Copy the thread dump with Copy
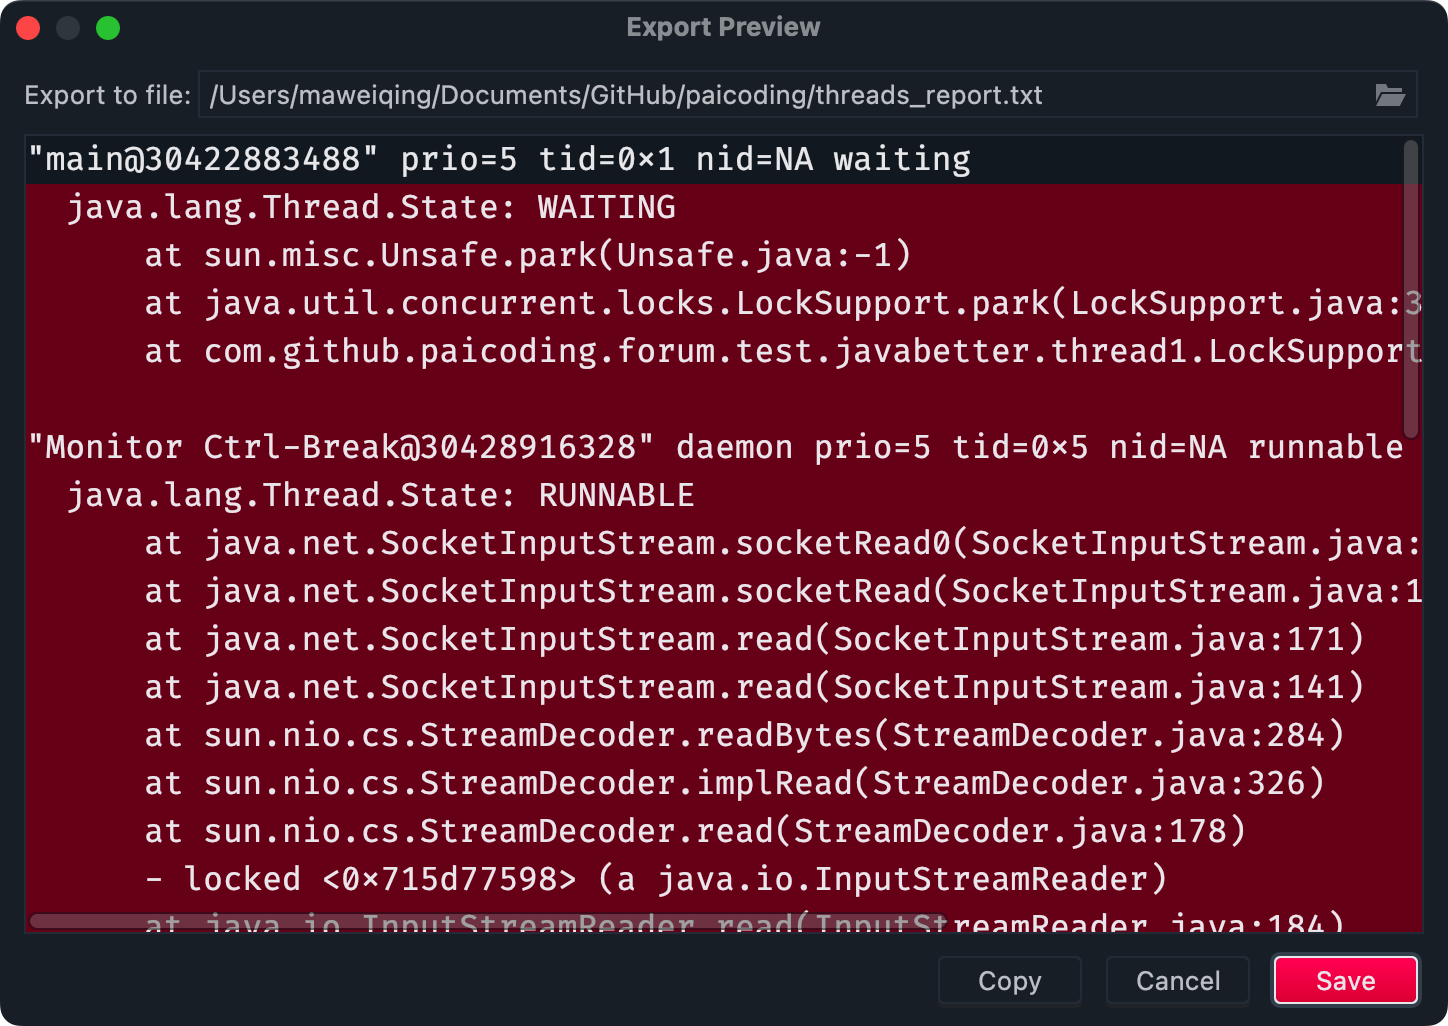The height and width of the screenshot is (1026, 1448). (x=1009, y=980)
